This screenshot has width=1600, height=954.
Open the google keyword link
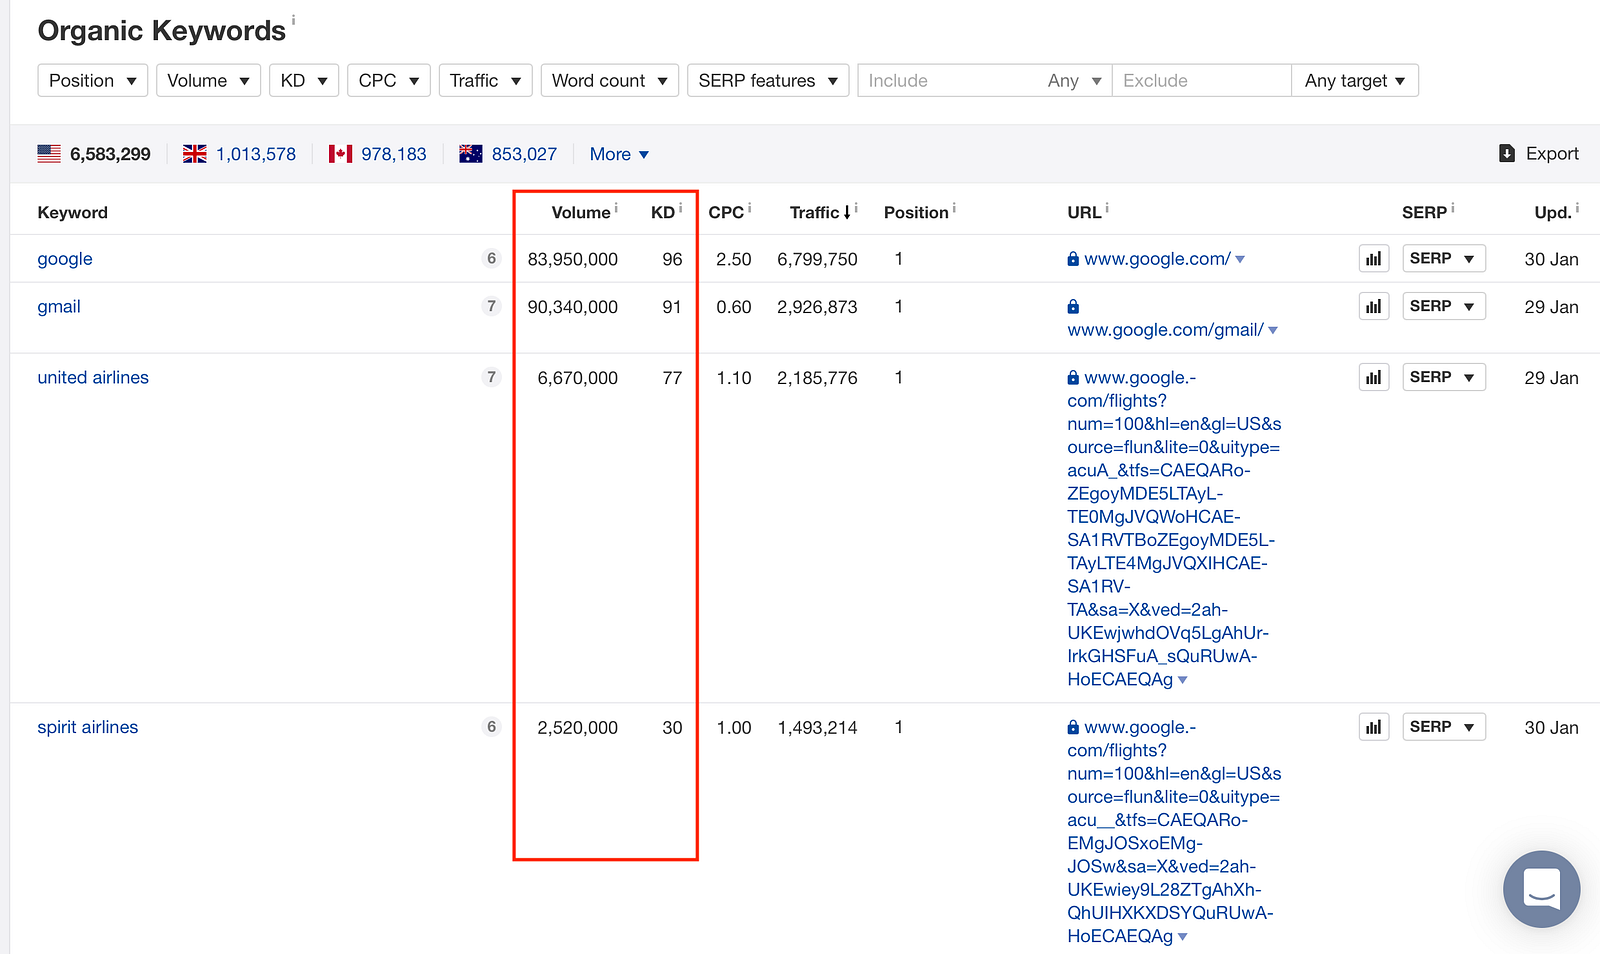tap(65, 259)
